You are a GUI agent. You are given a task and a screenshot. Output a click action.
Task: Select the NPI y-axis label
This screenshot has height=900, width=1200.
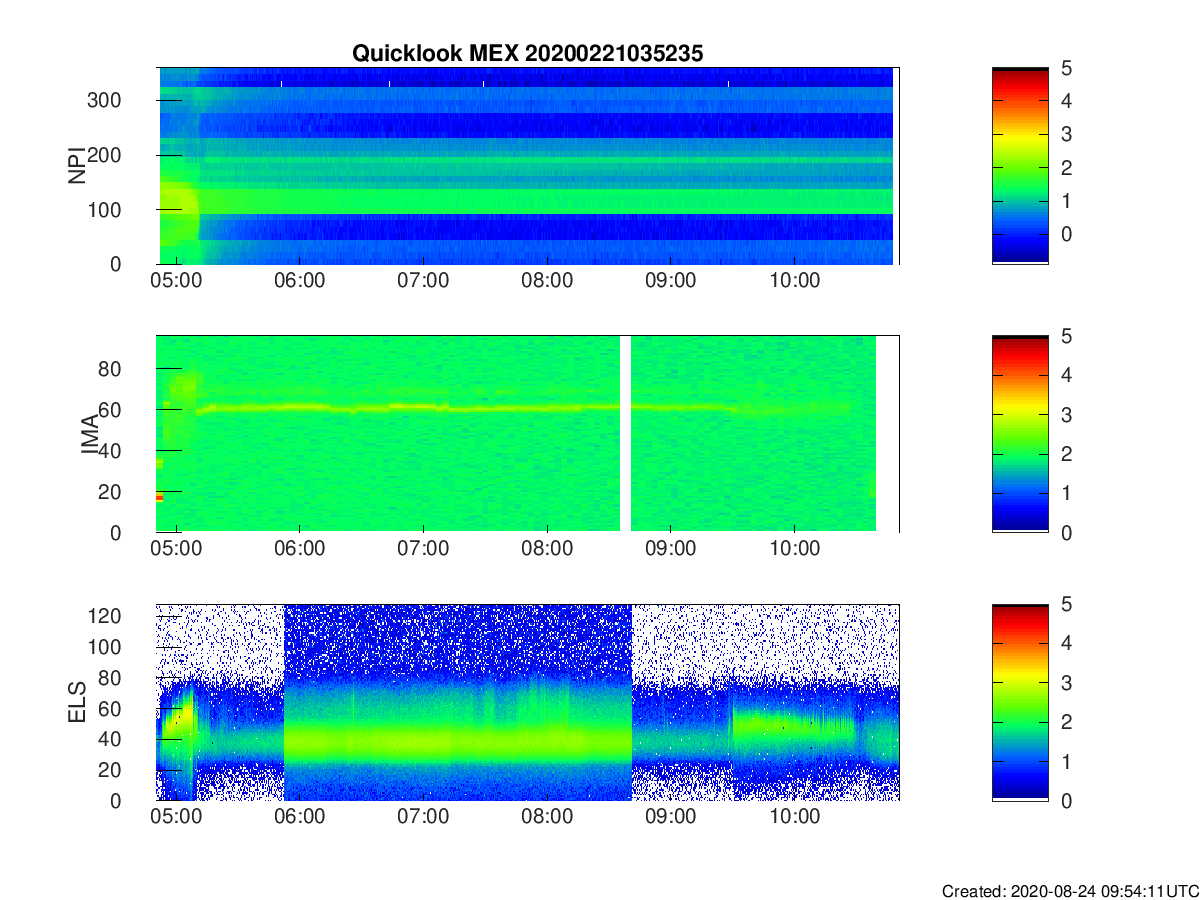pos(76,167)
